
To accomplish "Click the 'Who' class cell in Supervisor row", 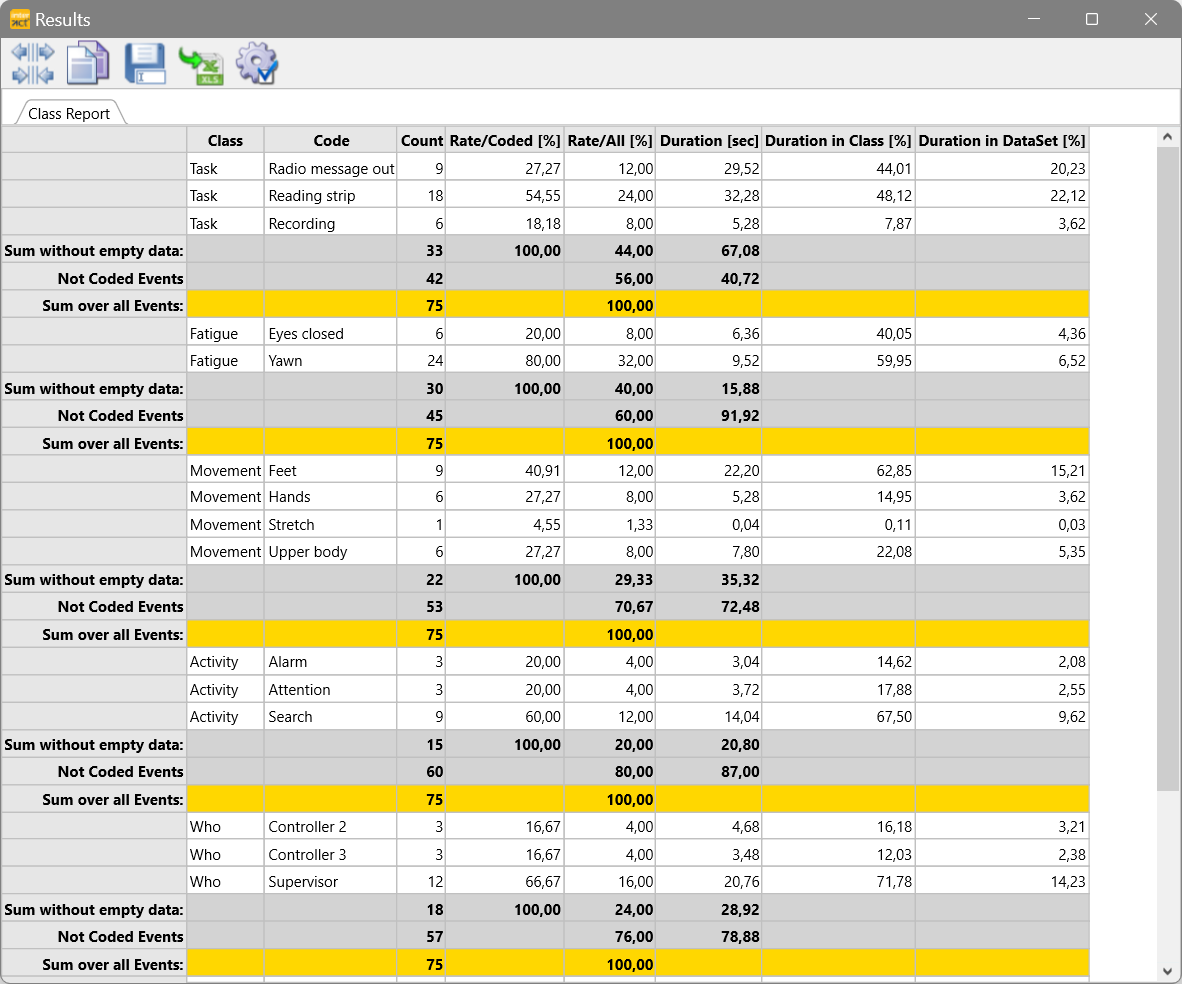I will click(225, 881).
